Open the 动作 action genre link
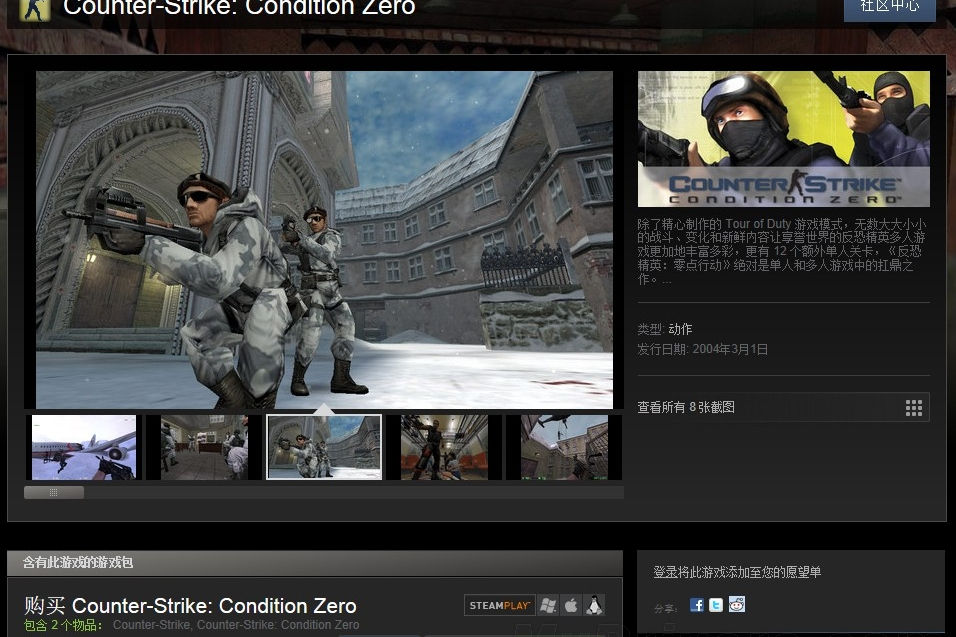This screenshot has width=956, height=637. [680, 329]
